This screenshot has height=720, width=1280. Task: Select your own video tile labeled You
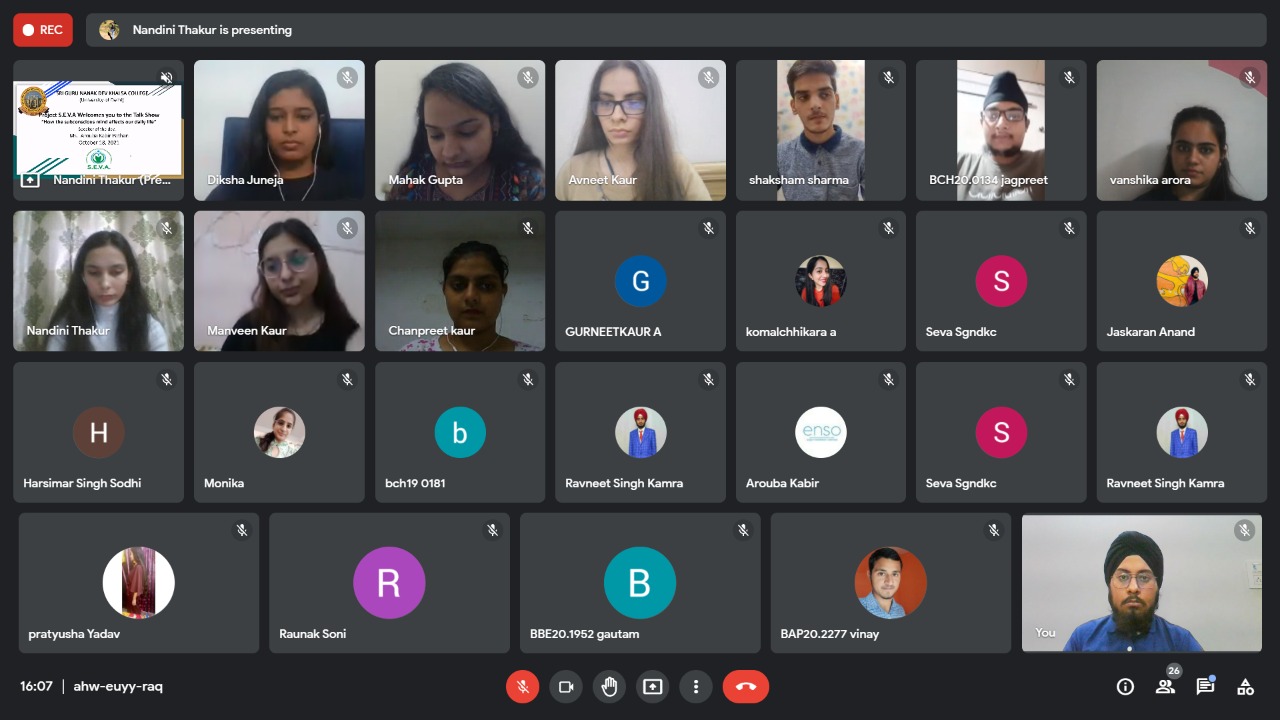[x=1142, y=583]
